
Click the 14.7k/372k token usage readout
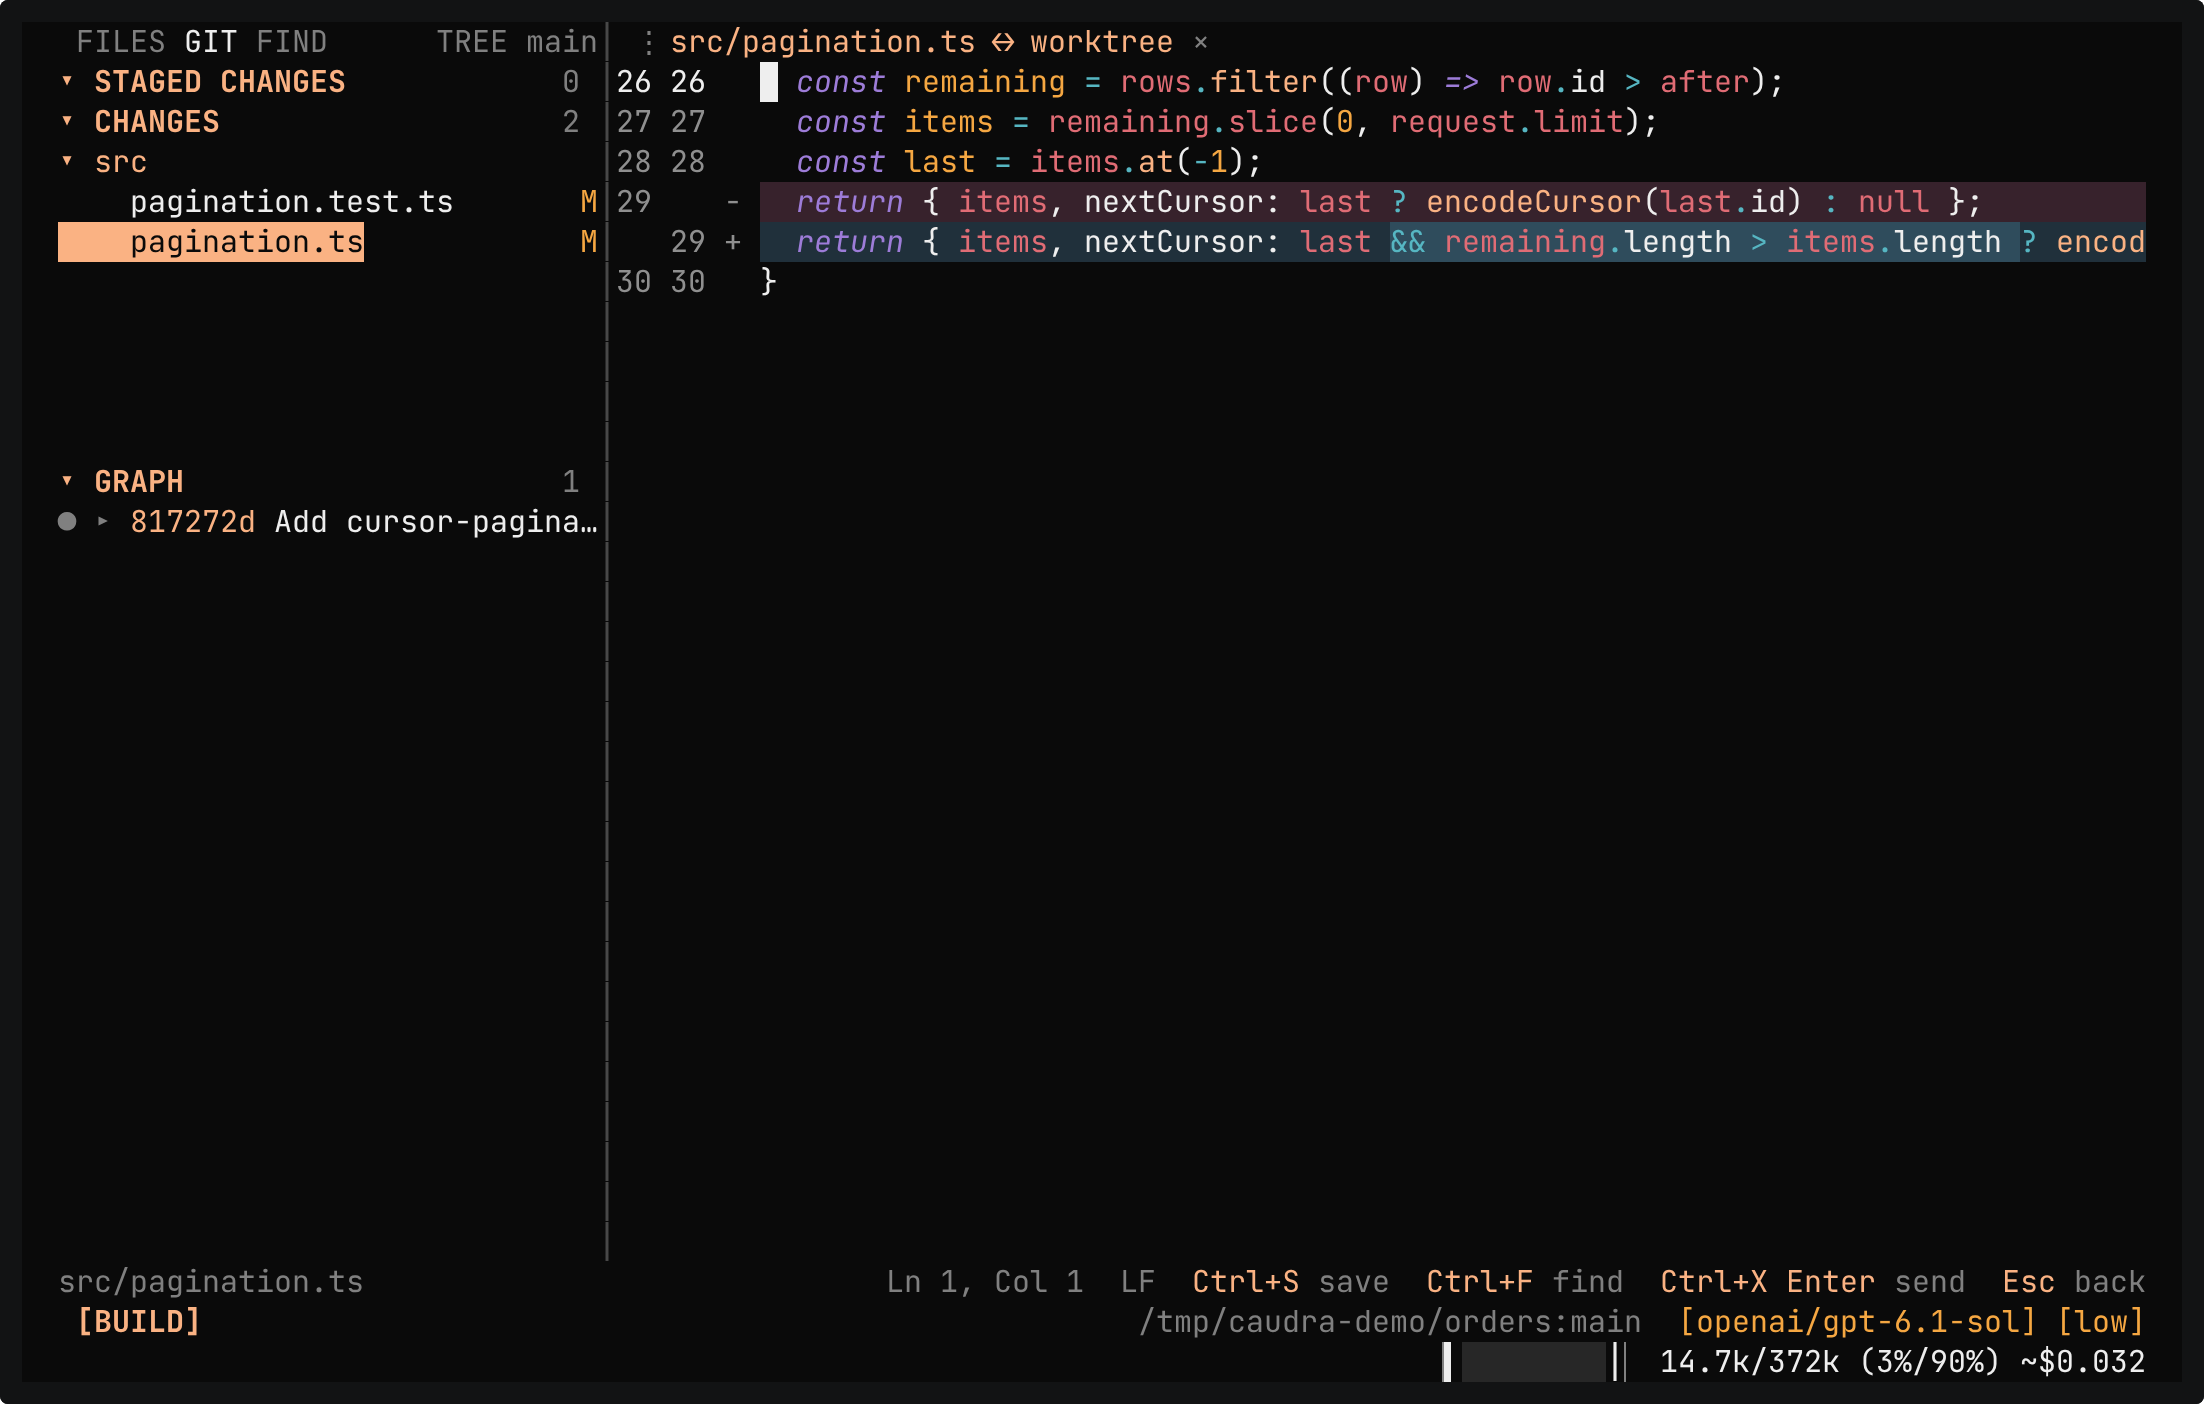tap(1750, 1362)
